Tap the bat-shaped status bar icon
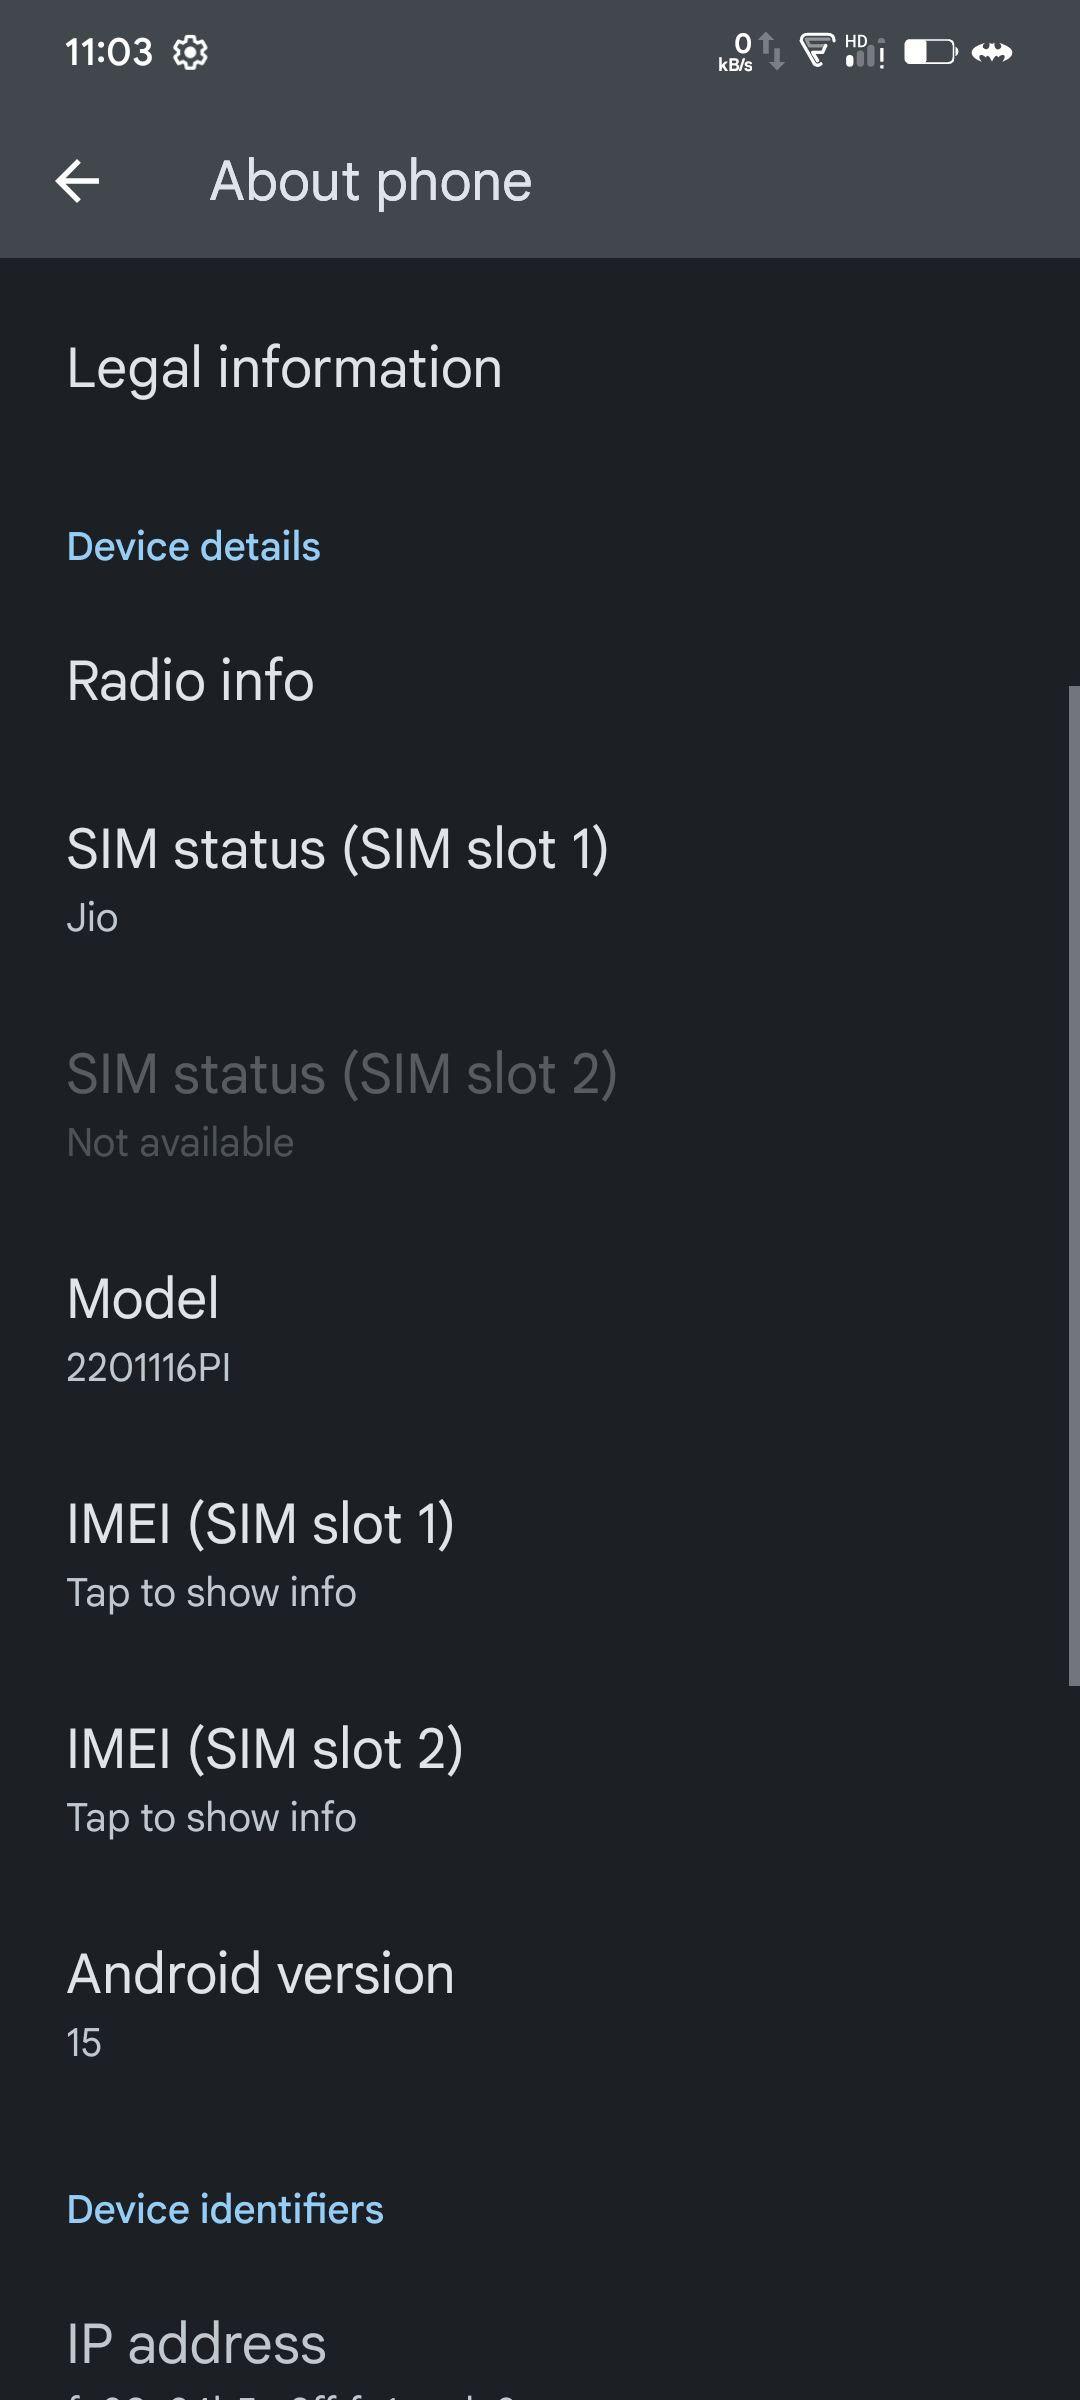The image size is (1080, 2400). point(992,52)
